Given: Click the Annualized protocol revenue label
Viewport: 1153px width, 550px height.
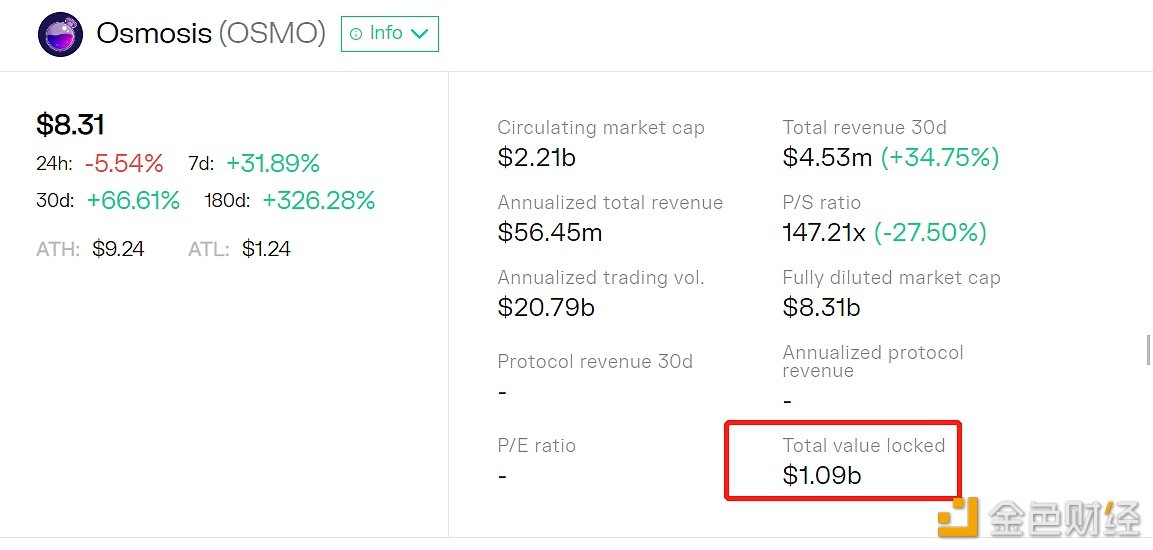Looking at the screenshot, I should point(873,362).
